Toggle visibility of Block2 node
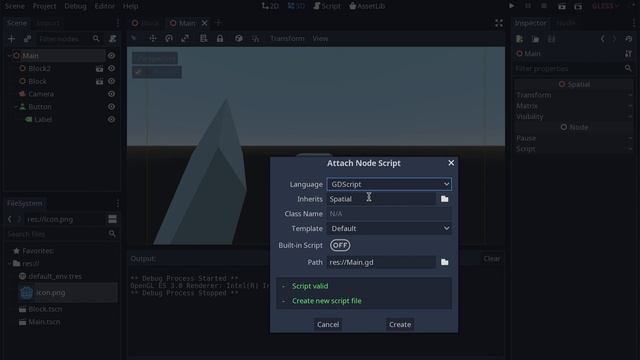Image resolution: width=640 pixels, height=360 pixels. click(x=111, y=69)
